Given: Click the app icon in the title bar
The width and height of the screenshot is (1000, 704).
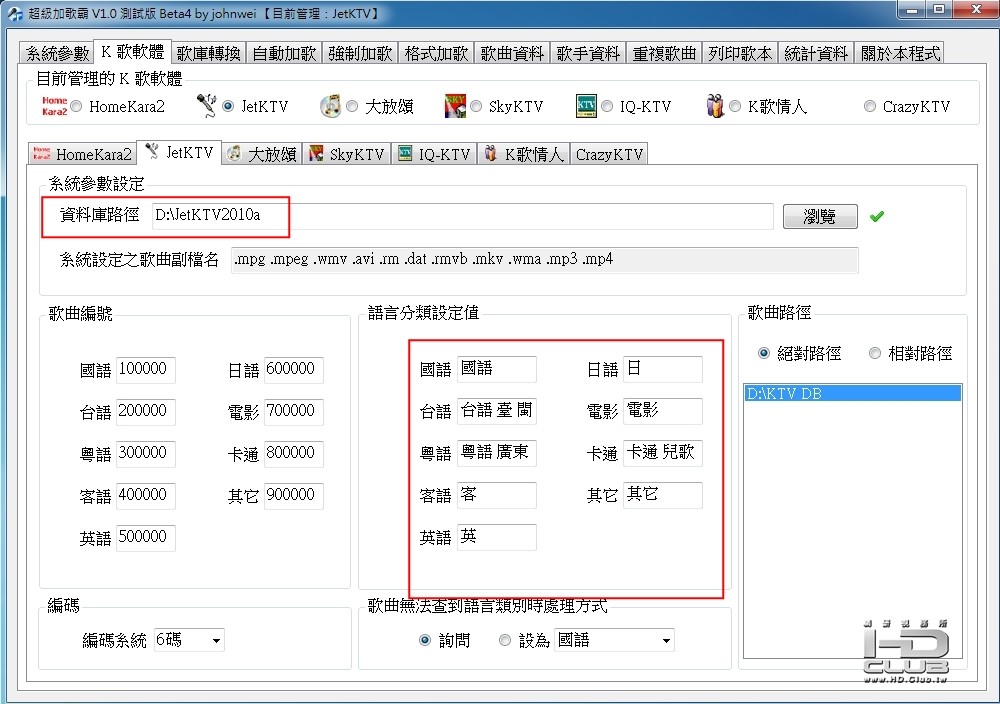Looking at the screenshot, I should (15, 13).
